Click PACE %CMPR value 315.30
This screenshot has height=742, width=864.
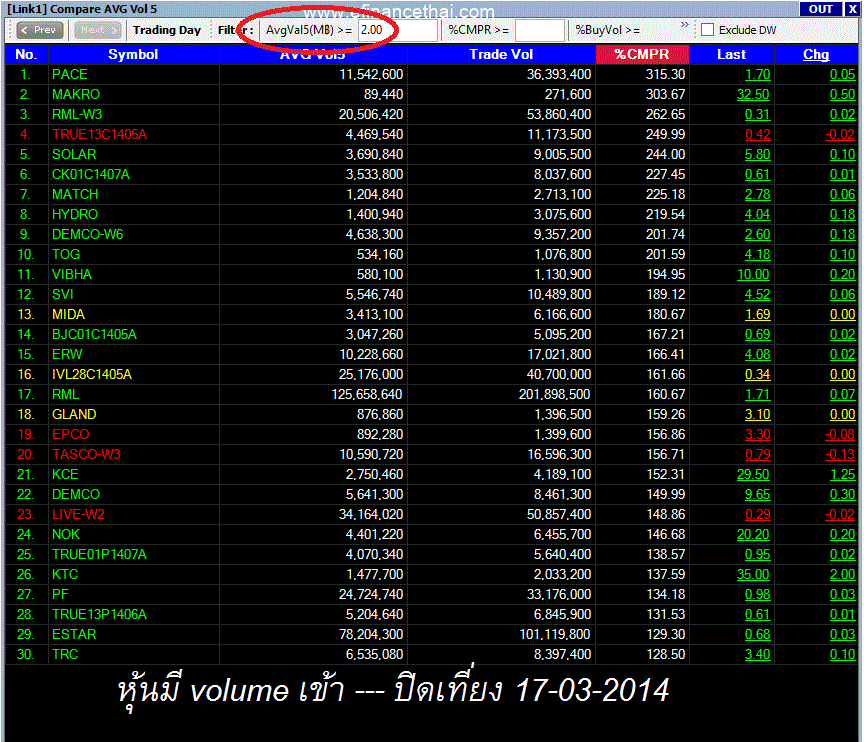pyautogui.click(x=666, y=74)
